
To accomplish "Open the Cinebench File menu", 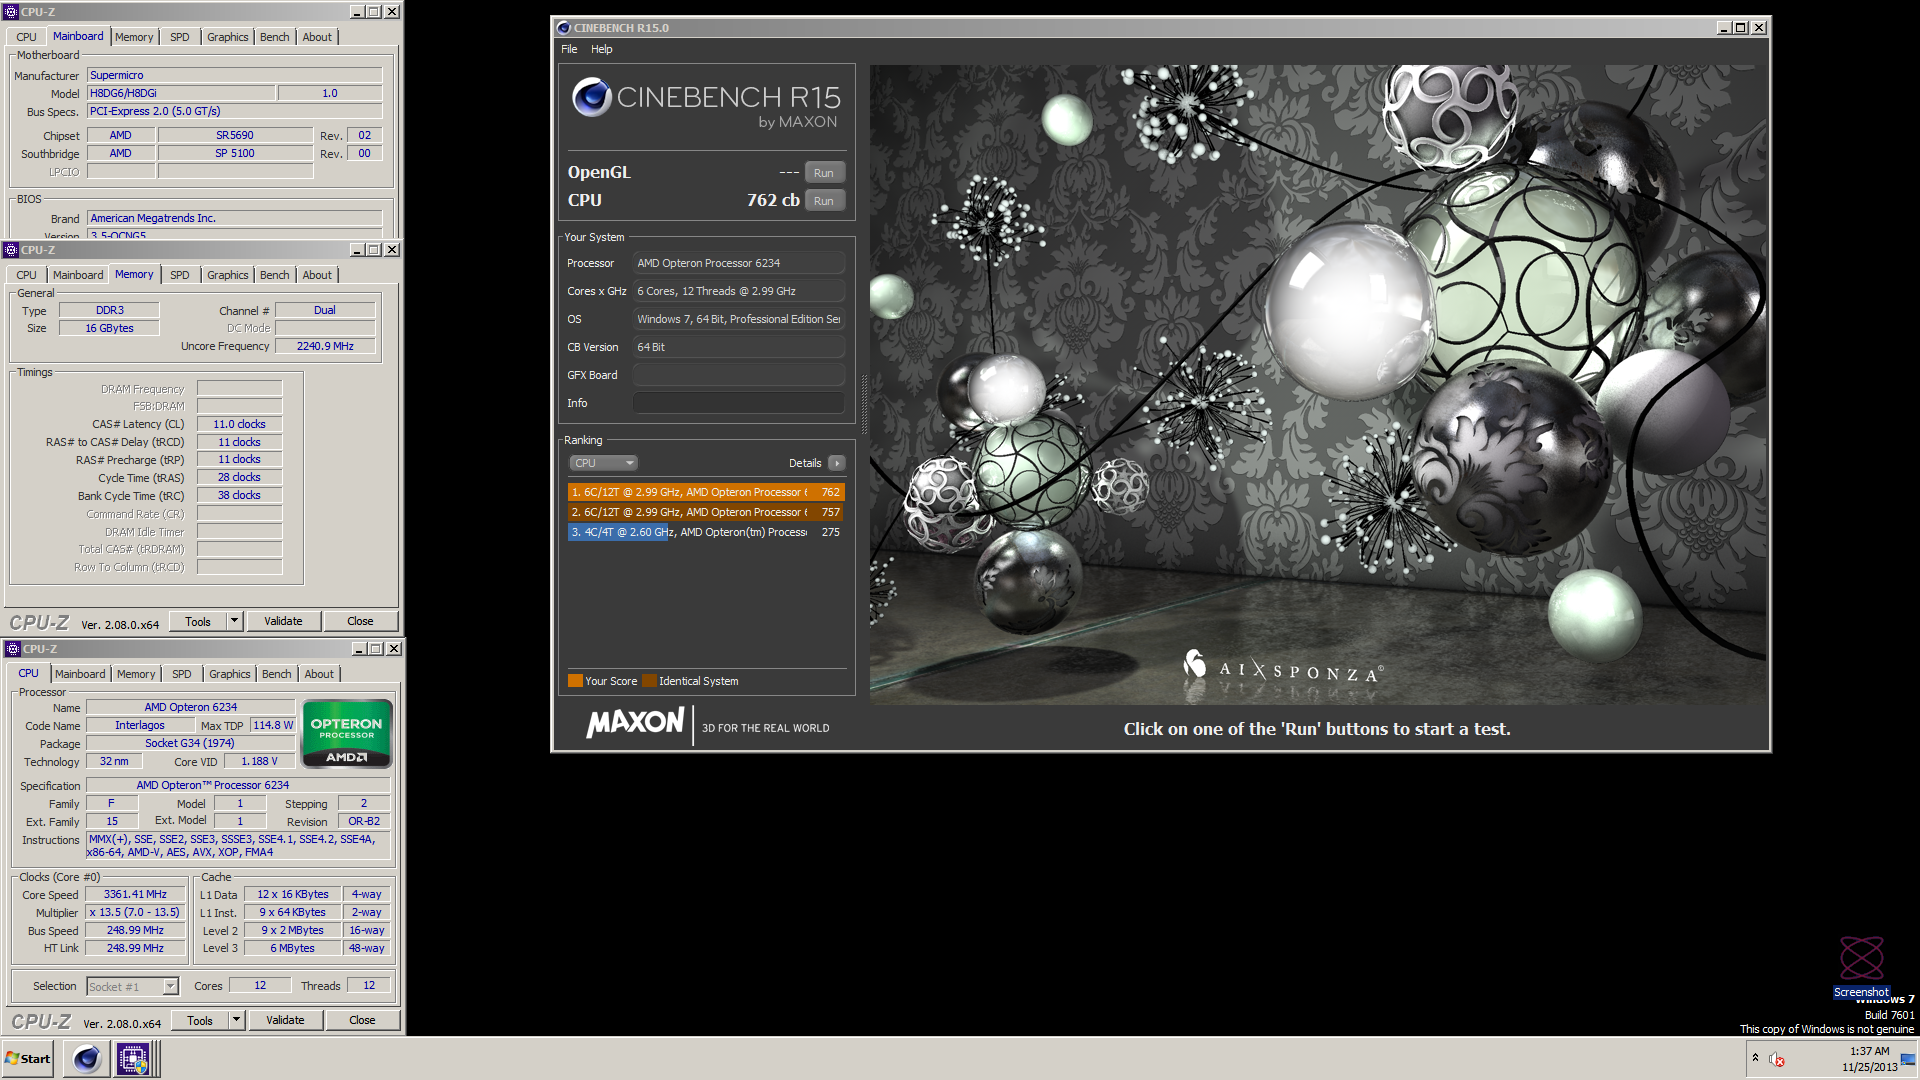I will point(569,49).
